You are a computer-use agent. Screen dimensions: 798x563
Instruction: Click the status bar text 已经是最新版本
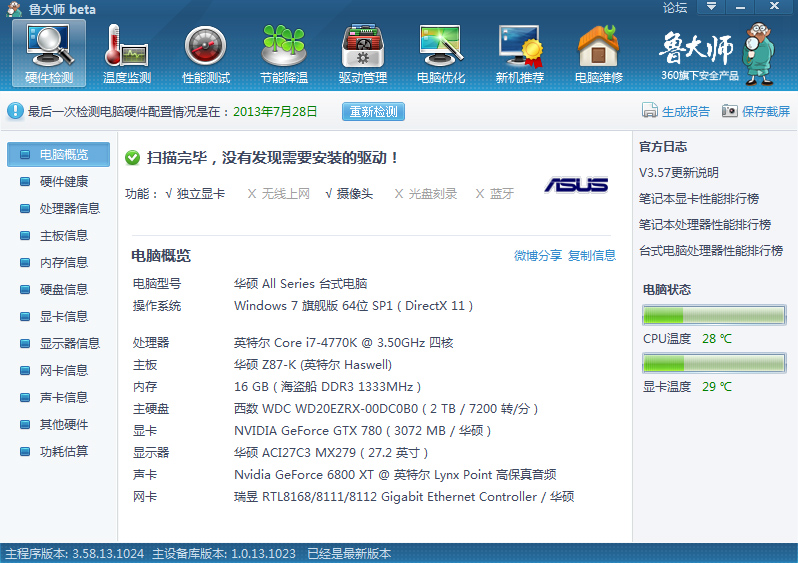349,553
